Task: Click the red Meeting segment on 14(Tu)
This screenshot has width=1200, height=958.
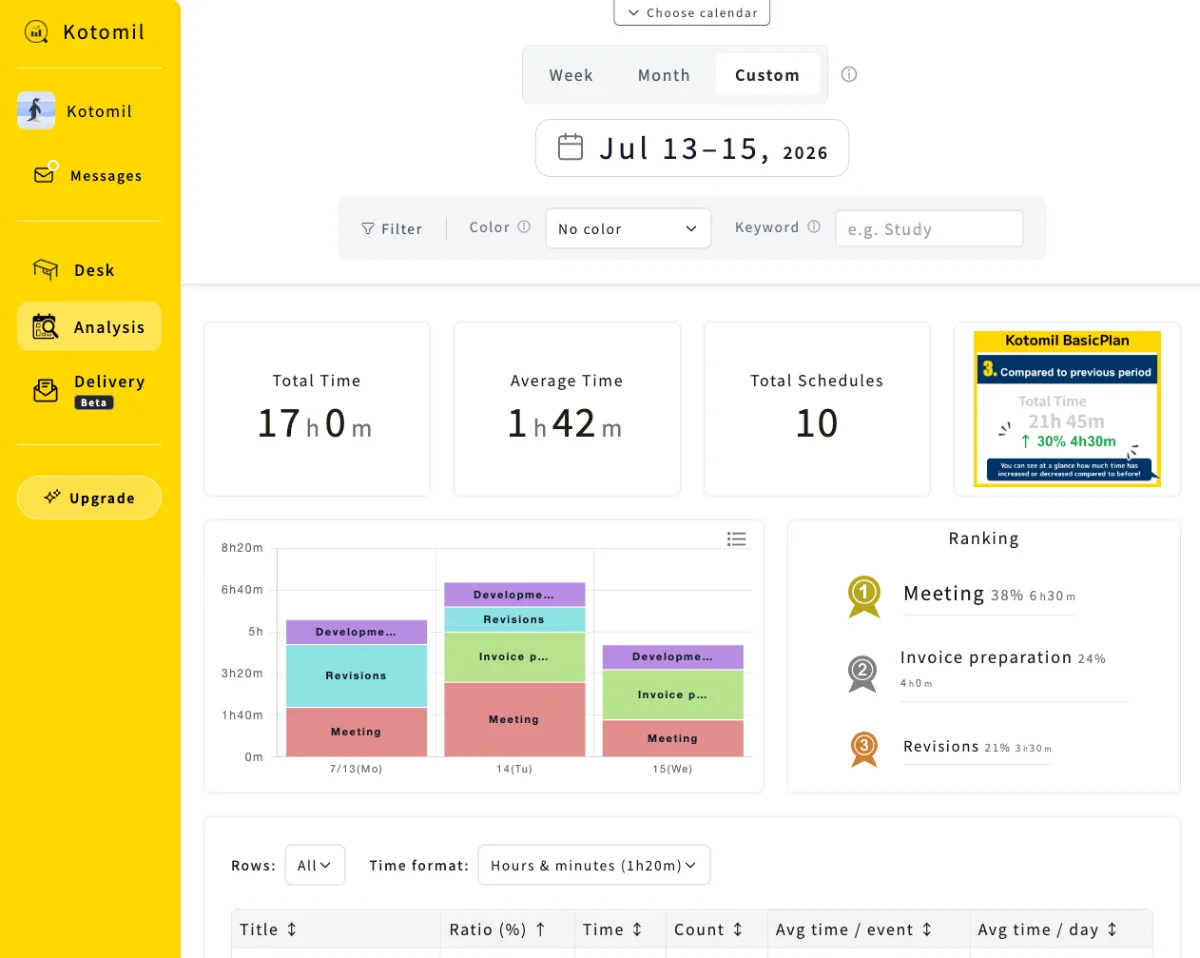Action: [x=515, y=719]
